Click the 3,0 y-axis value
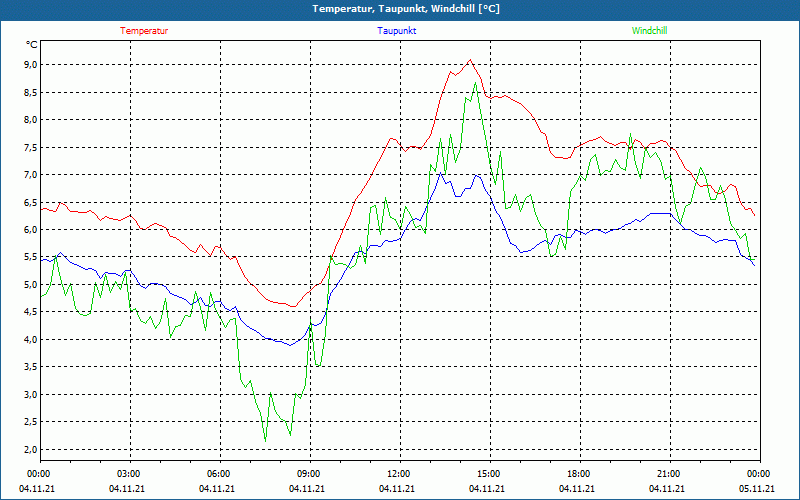800x500 pixels. (x=31, y=394)
